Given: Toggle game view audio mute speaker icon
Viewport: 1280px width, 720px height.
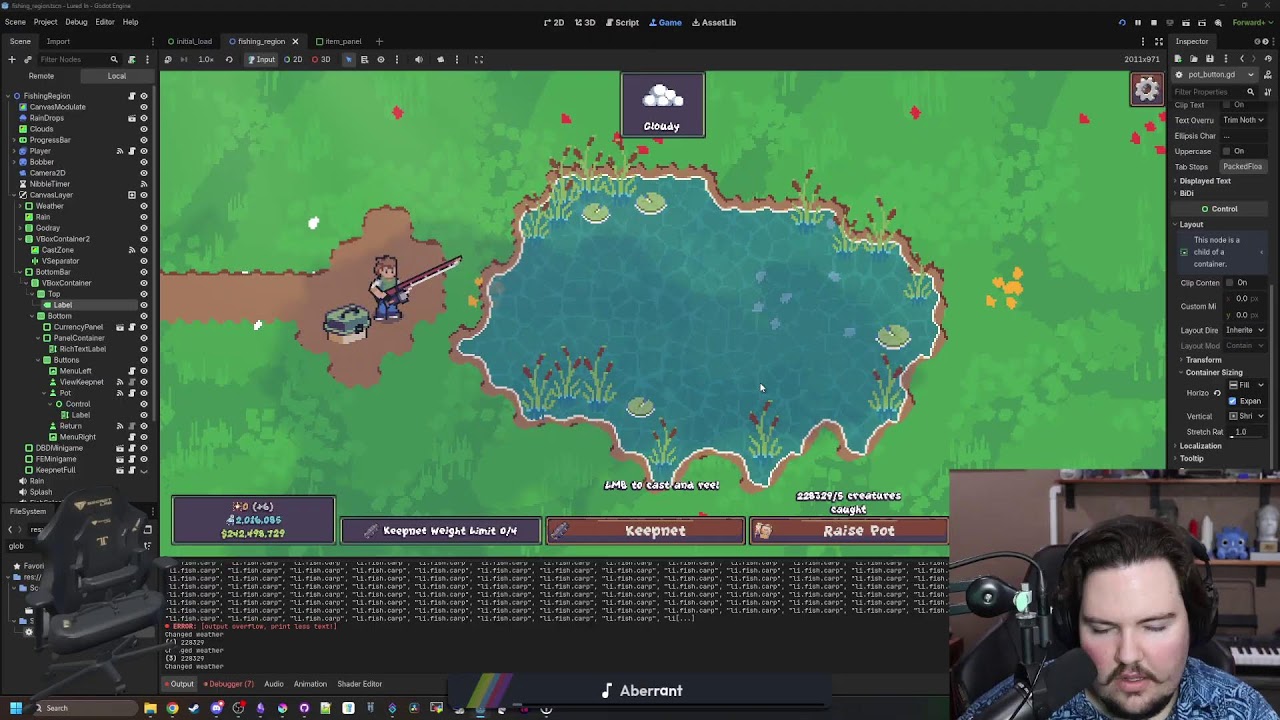Looking at the screenshot, I should 418,59.
